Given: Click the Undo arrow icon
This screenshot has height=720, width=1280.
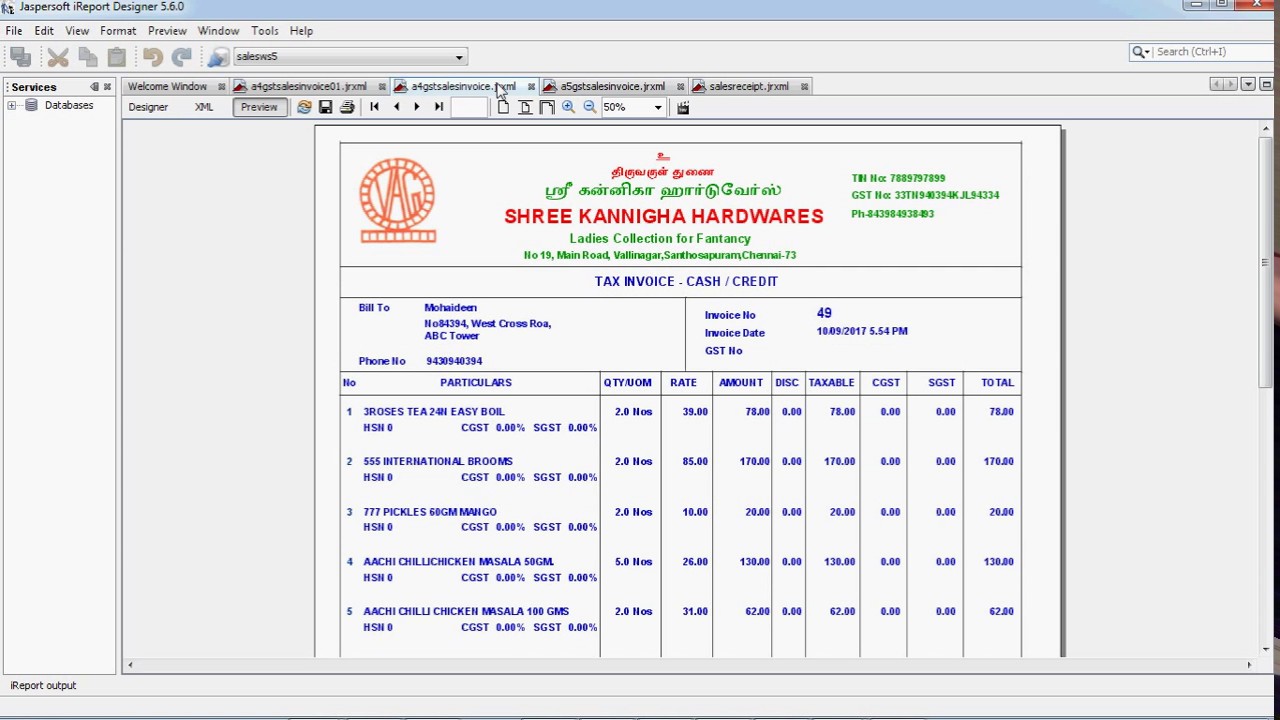Looking at the screenshot, I should click(x=152, y=57).
